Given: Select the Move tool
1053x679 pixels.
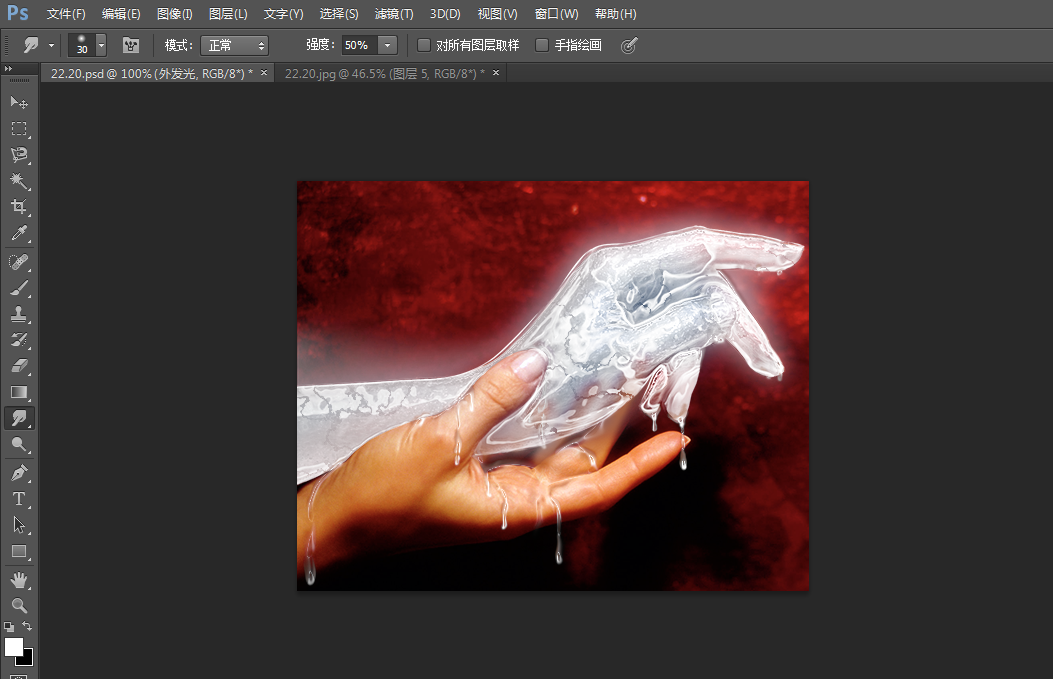Looking at the screenshot, I should pos(18,103).
